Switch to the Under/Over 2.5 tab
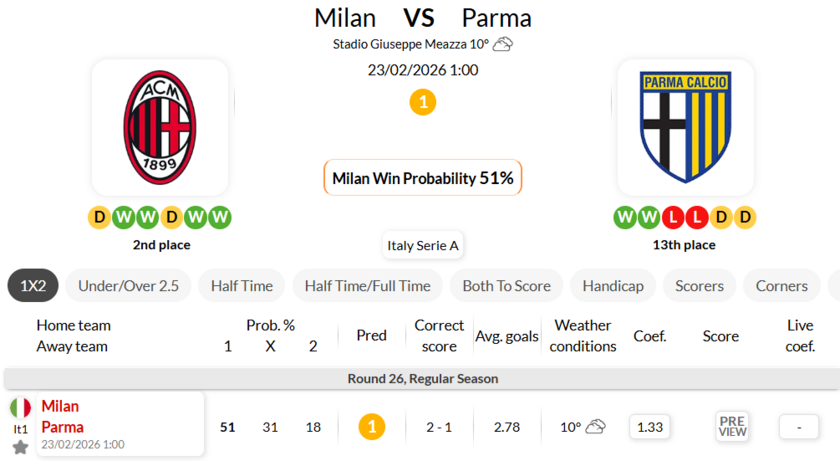Screen dimensions: 840x461 (x=129, y=286)
